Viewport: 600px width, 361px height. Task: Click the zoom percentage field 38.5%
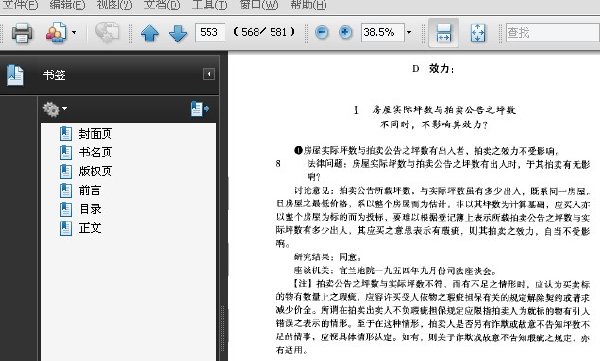coord(382,33)
